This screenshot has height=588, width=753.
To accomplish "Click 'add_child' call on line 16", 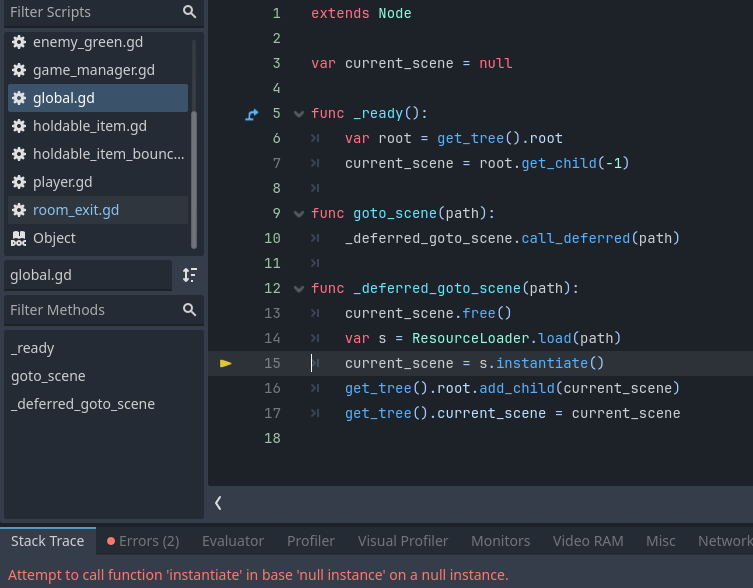I will coord(517,388).
